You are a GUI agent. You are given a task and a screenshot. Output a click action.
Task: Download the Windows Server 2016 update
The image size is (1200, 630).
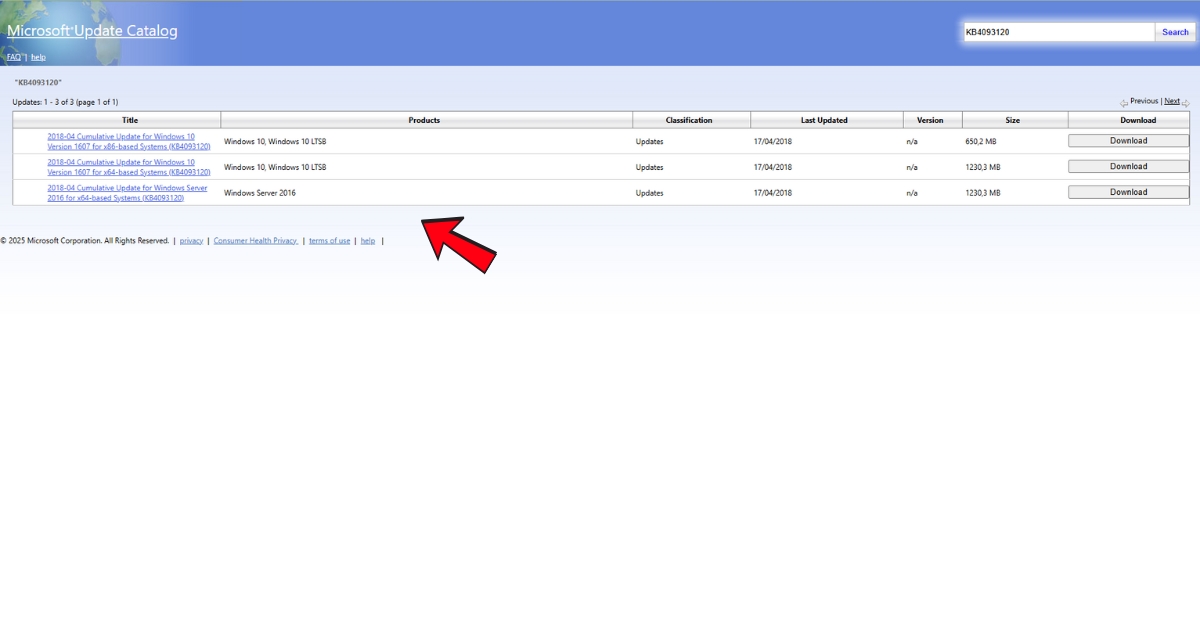[1128, 192]
